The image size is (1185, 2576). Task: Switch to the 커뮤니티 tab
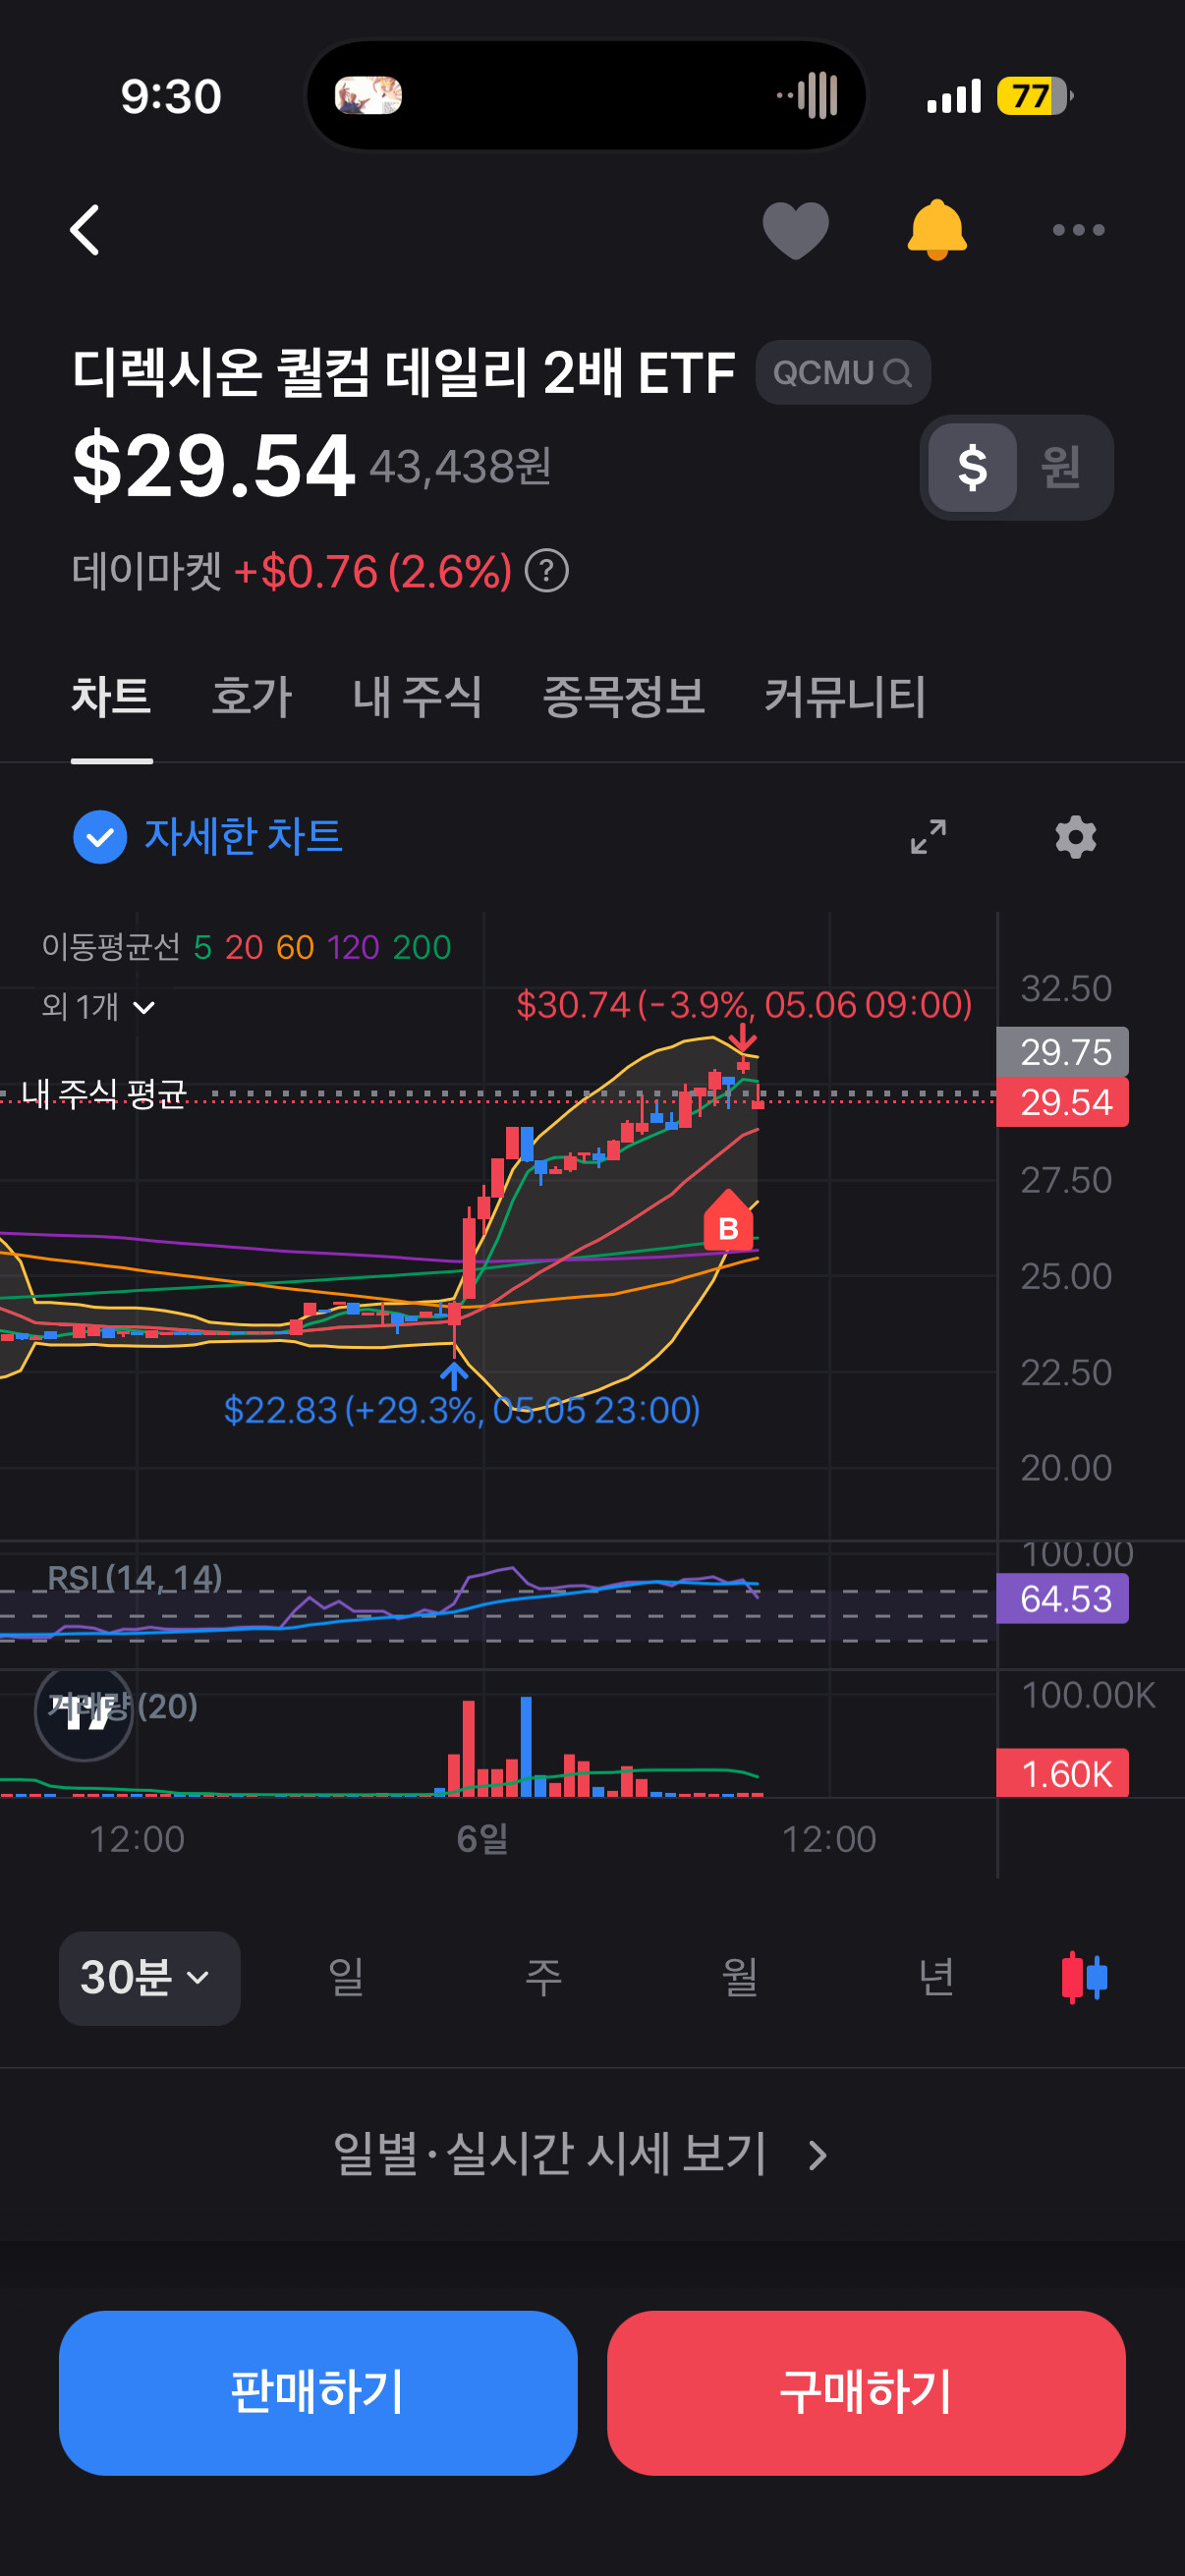pyautogui.click(x=845, y=696)
